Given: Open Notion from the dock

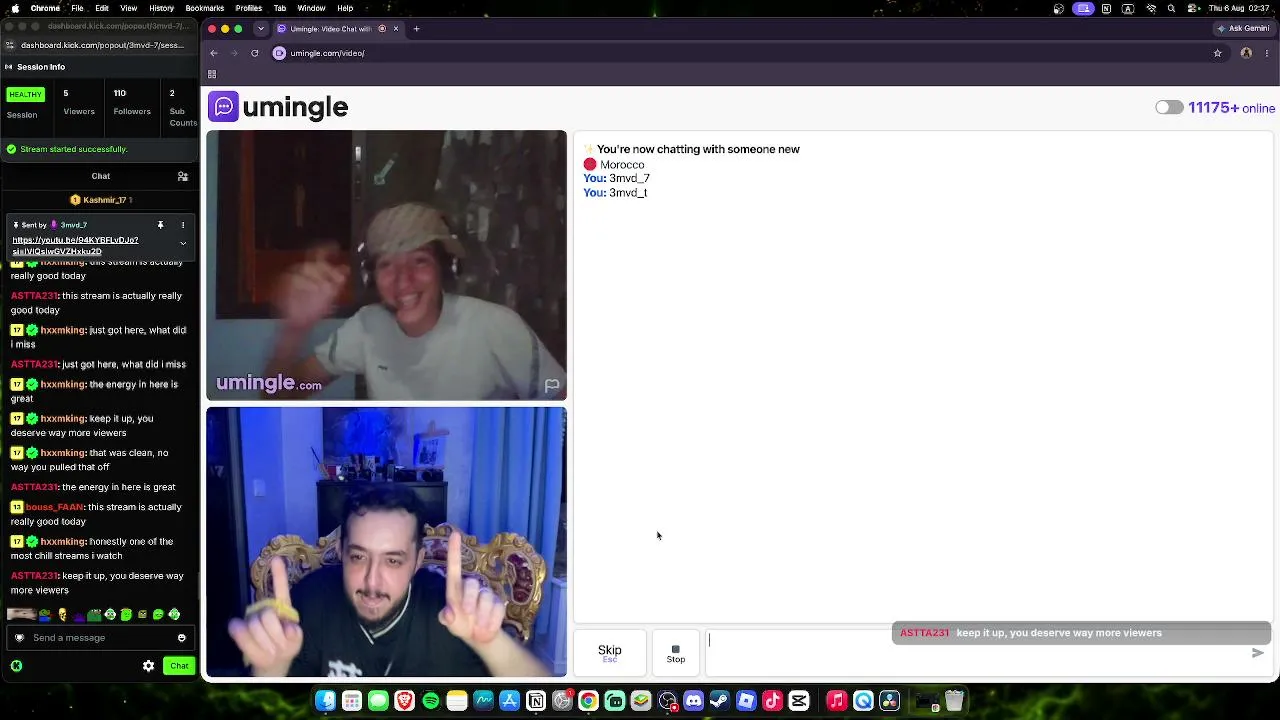Looking at the screenshot, I should click(536, 701).
